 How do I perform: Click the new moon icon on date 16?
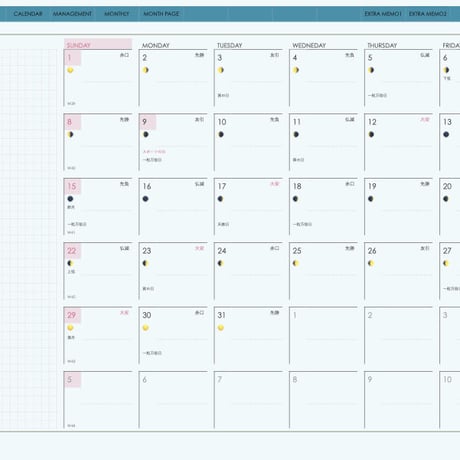146,199
